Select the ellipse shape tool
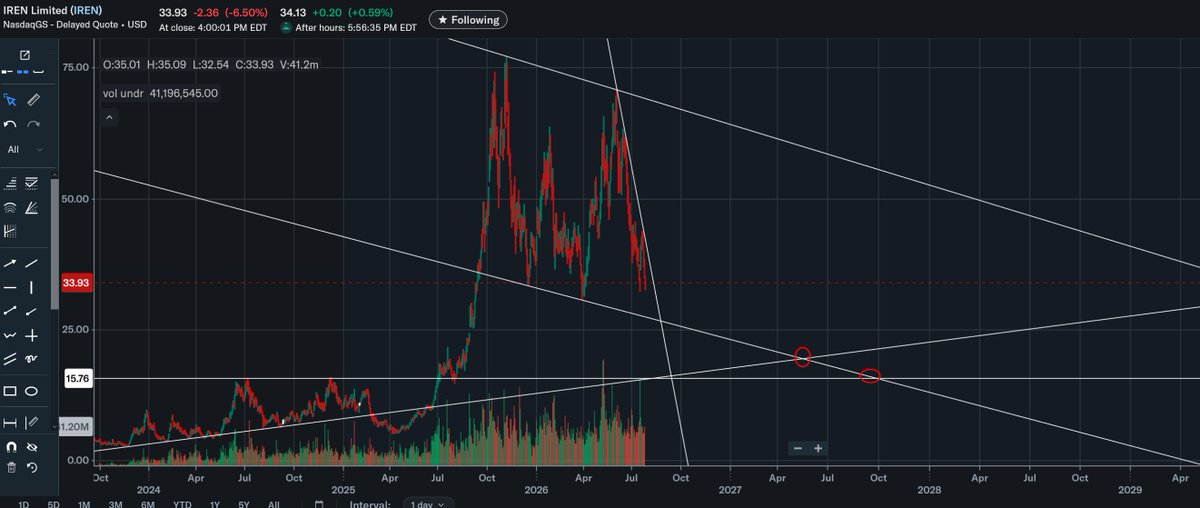This screenshot has height=508, width=1200. 32,391
